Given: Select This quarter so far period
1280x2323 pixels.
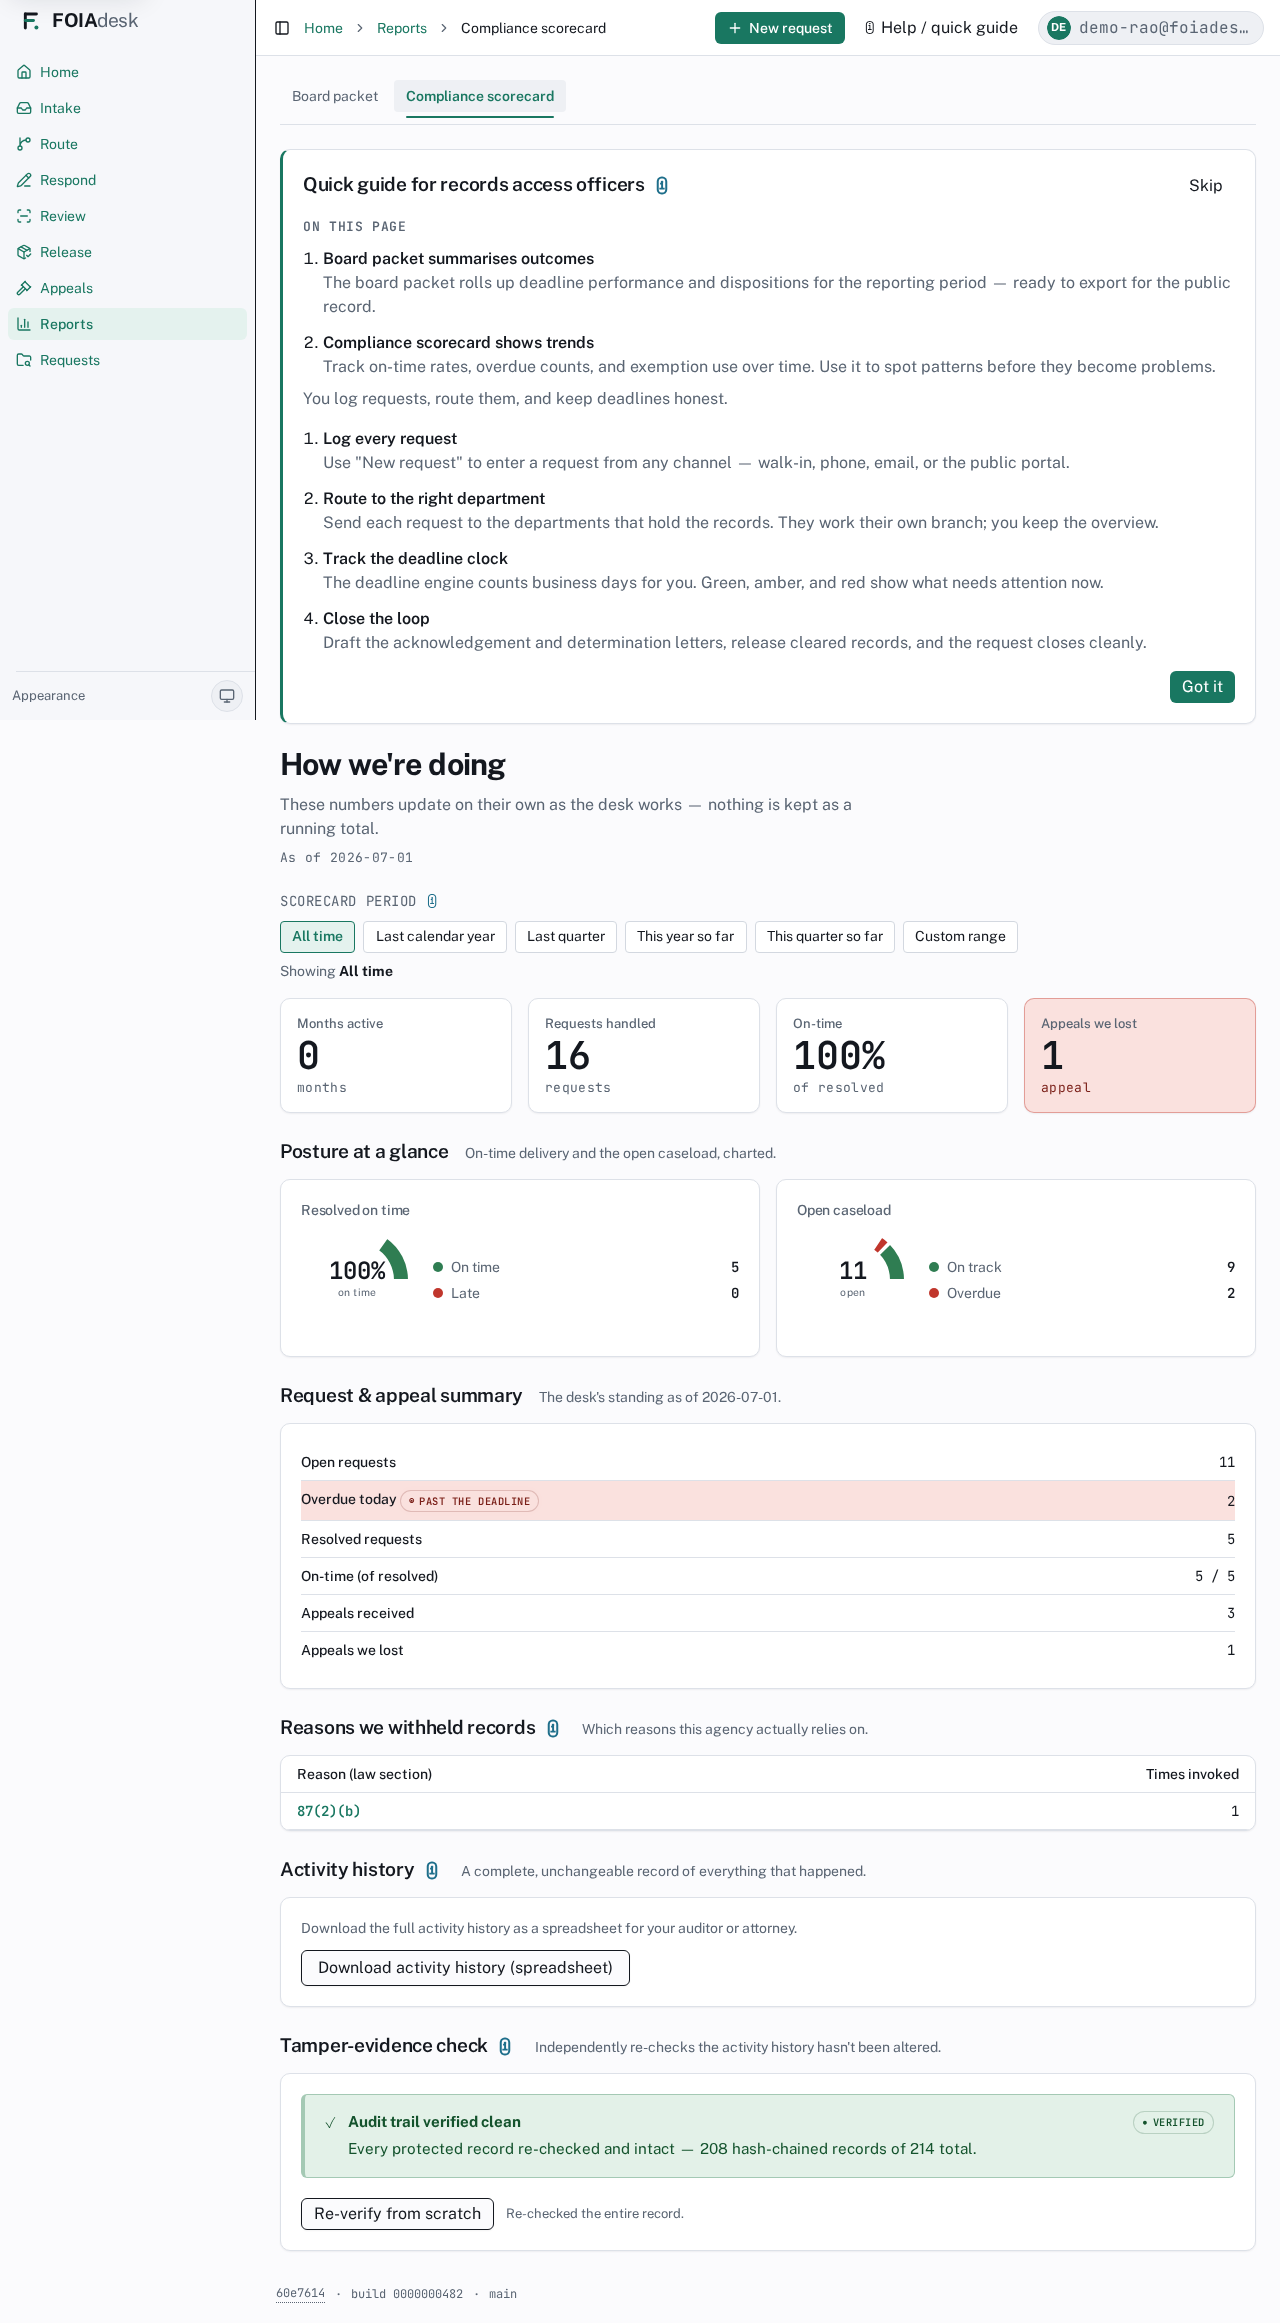Looking at the screenshot, I should click(825, 937).
